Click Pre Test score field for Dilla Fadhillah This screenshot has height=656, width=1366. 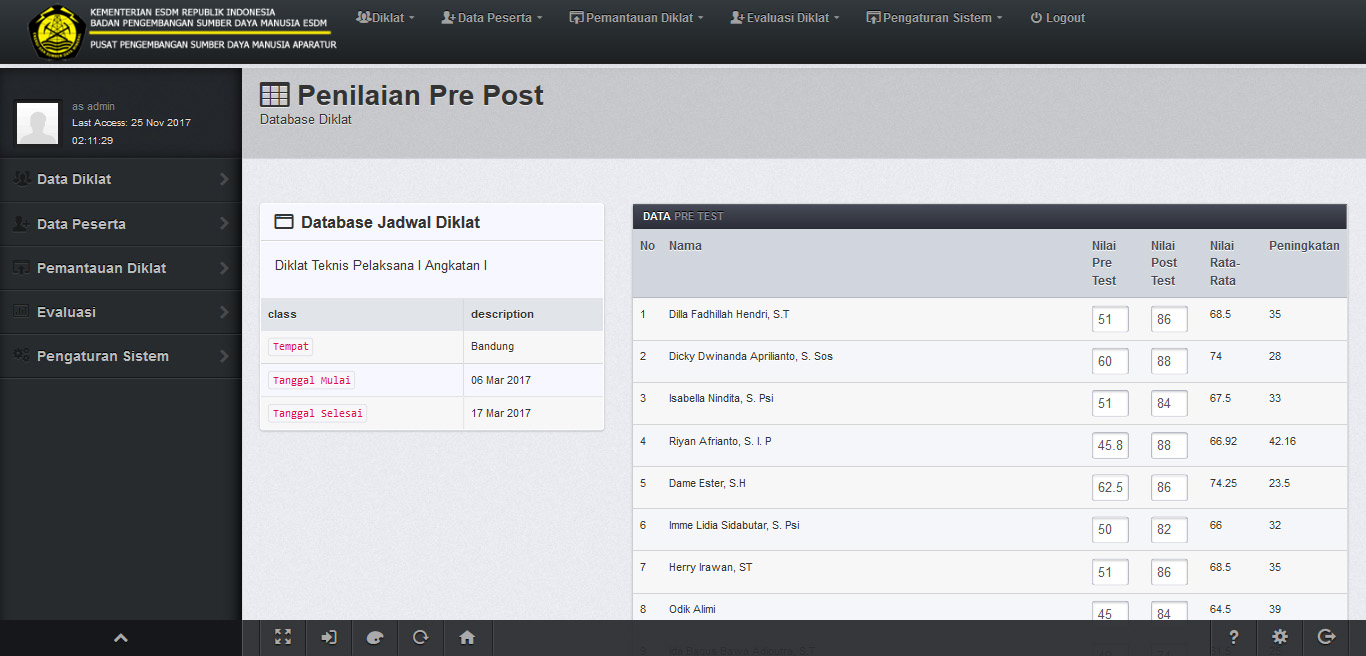(1109, 320)
